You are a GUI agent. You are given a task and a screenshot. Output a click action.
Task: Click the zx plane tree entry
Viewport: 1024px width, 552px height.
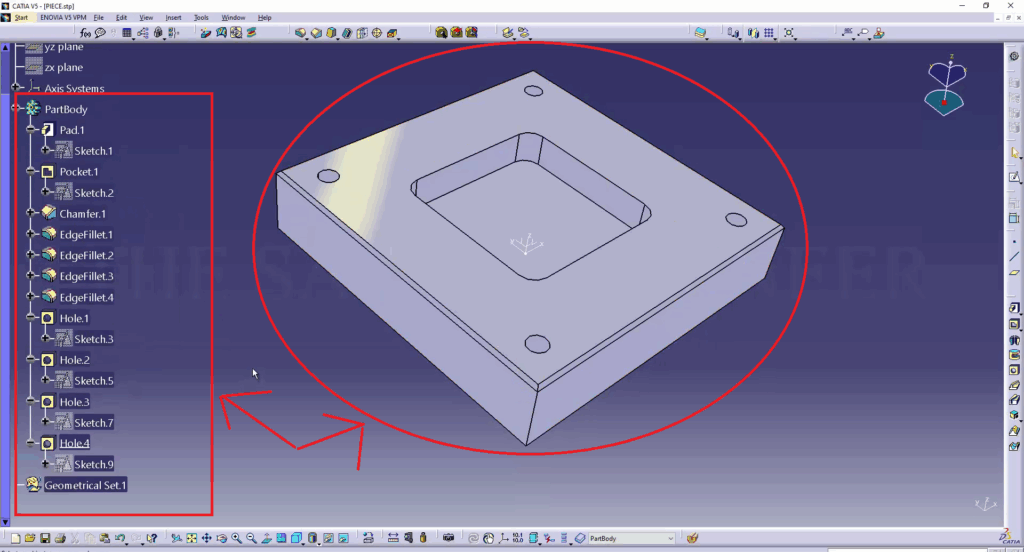[x=64, y=67]
